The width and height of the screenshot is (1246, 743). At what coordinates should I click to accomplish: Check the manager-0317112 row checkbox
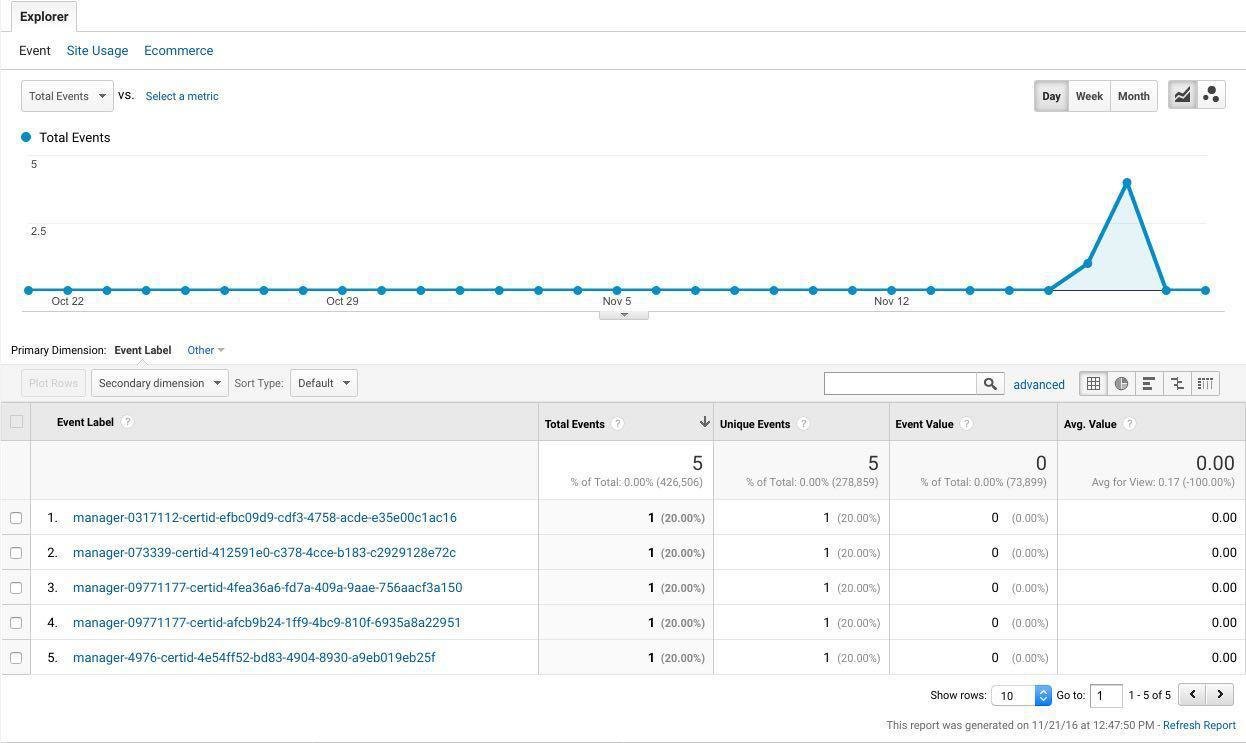click(16, 518)
